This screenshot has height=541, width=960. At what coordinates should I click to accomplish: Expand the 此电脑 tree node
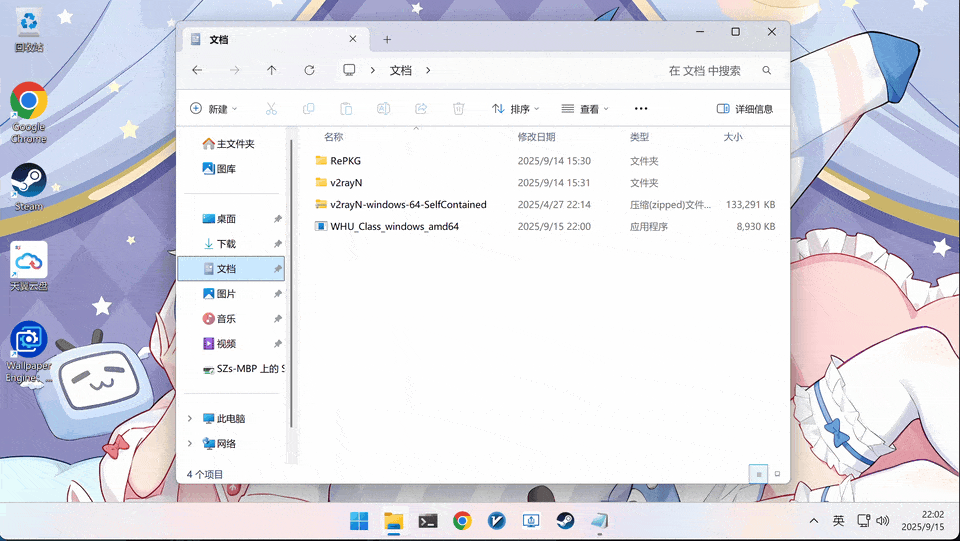pos(190,419)
